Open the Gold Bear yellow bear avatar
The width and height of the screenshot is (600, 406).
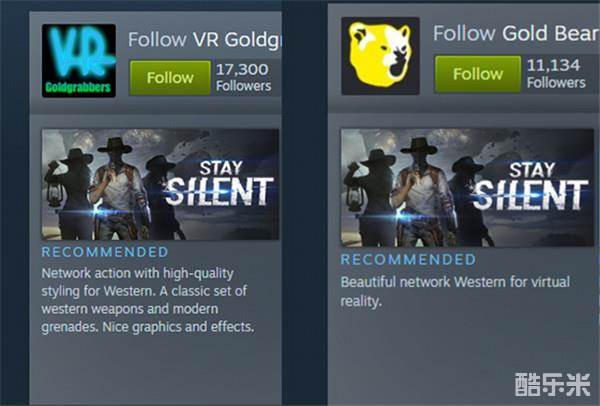pos(380,56)
